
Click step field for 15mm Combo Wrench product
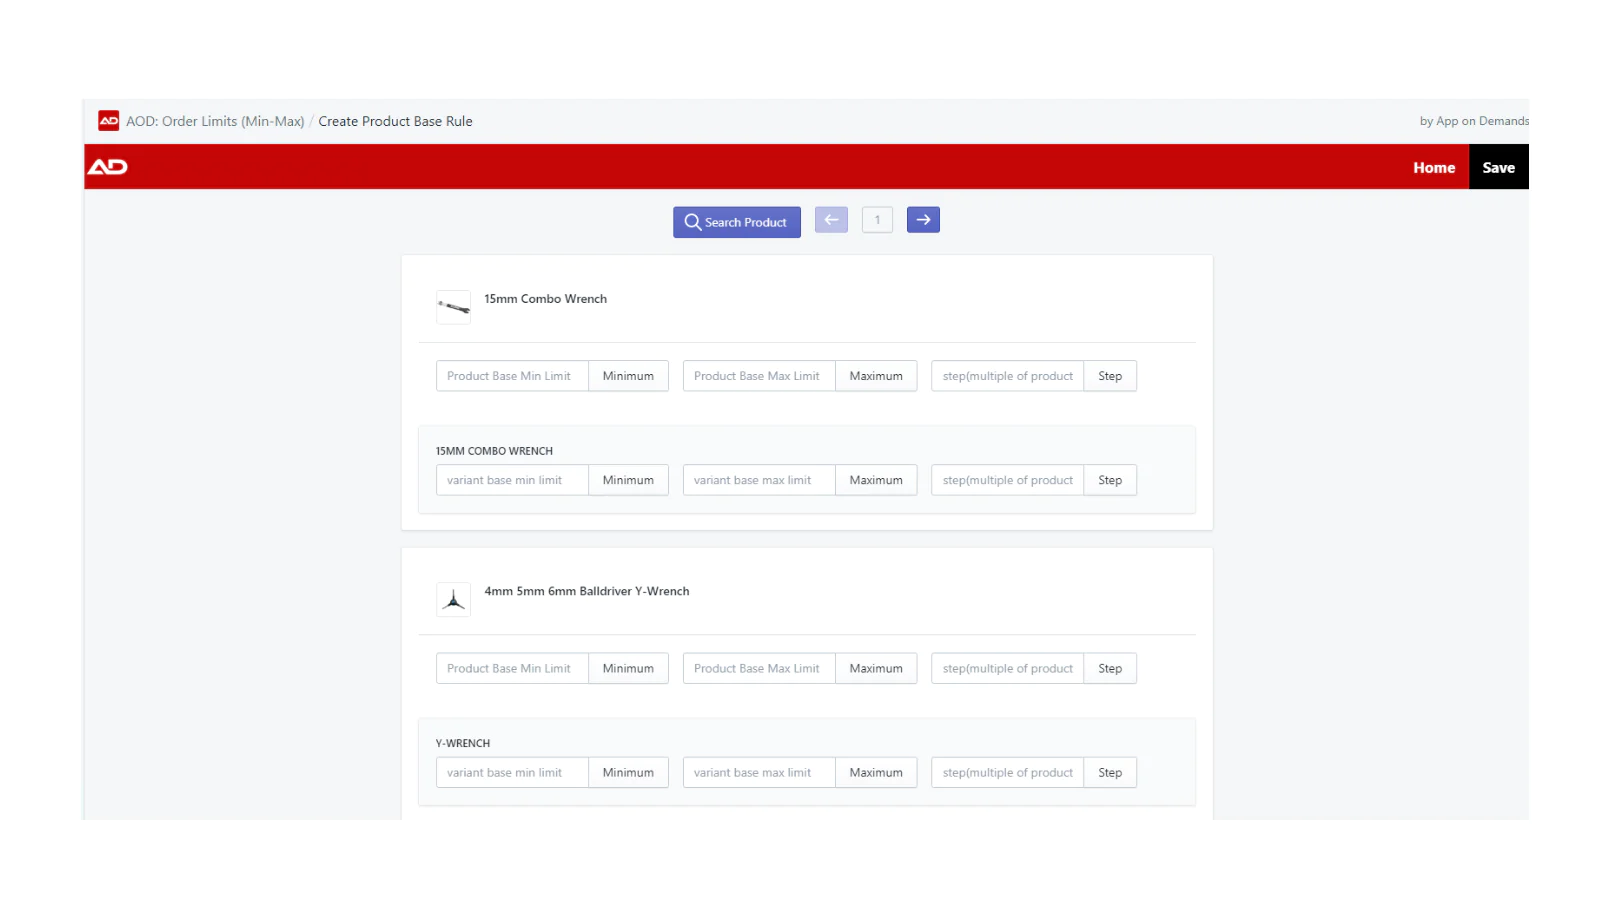coord(1007,376)
